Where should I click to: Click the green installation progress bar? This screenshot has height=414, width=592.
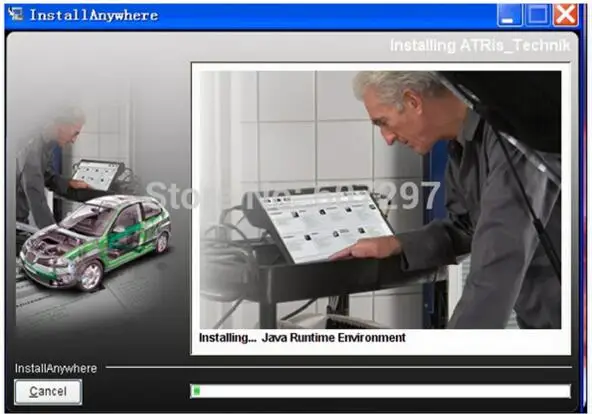point(380,391)
